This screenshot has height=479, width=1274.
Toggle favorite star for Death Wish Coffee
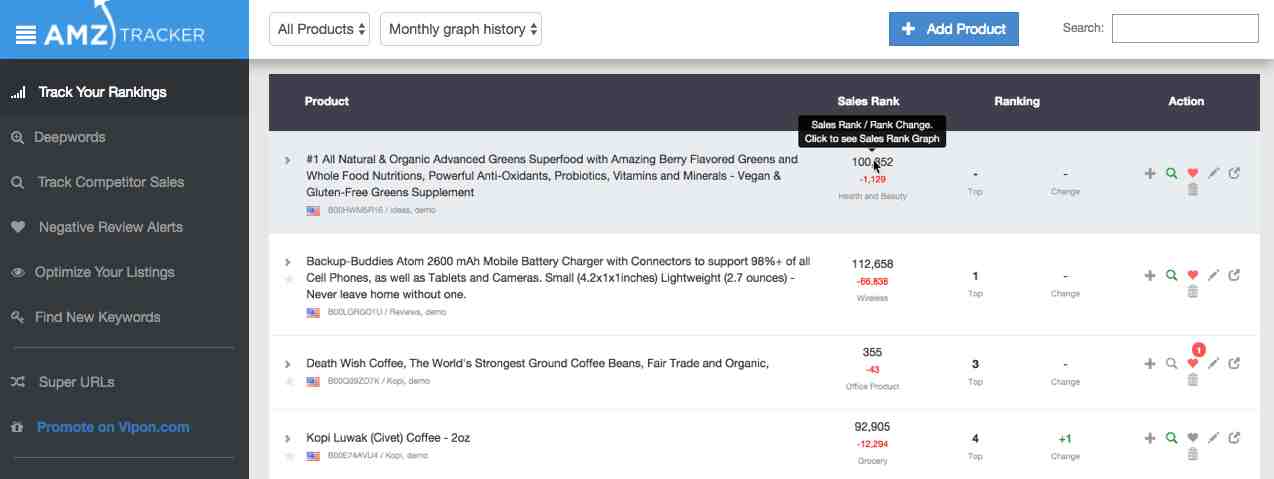[x=288, y=381]
